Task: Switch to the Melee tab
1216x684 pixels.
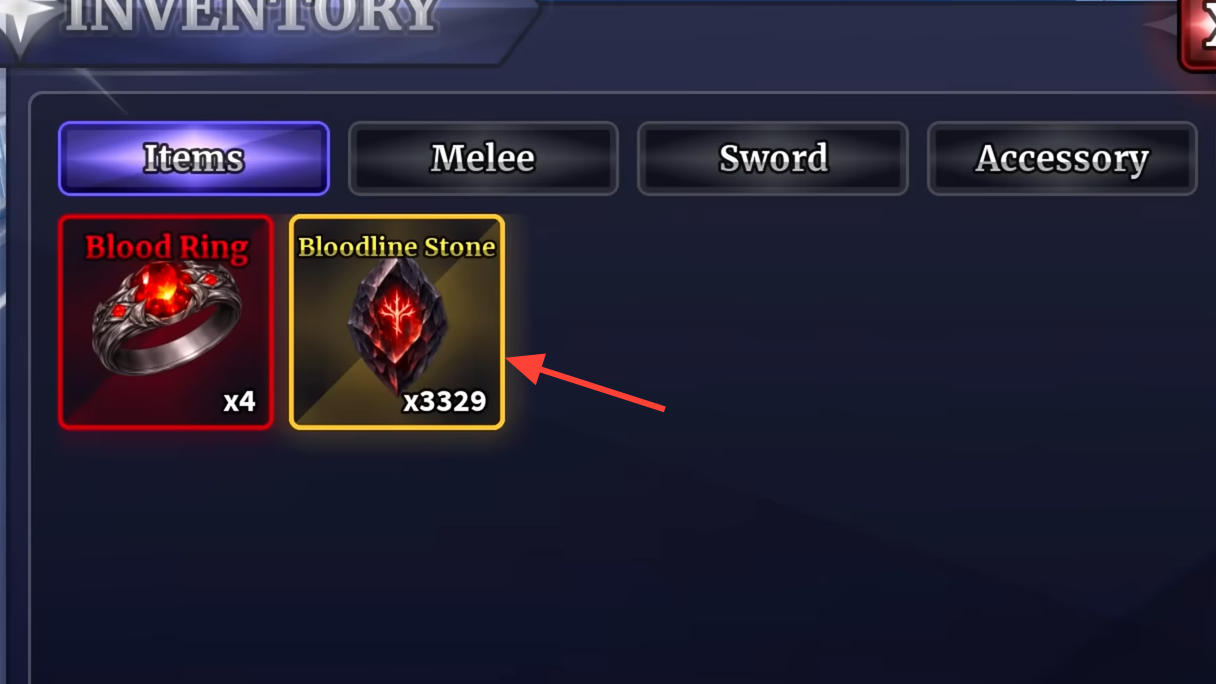Action: point(483,158)
